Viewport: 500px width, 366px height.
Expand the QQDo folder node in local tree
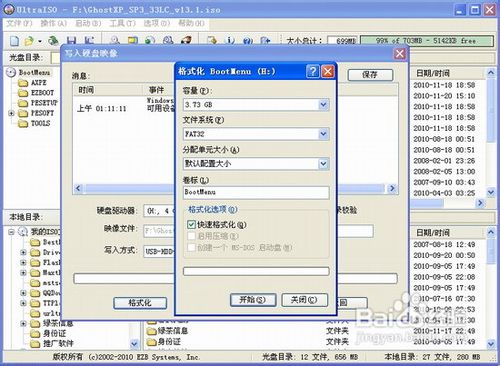(x=23, y=293)
